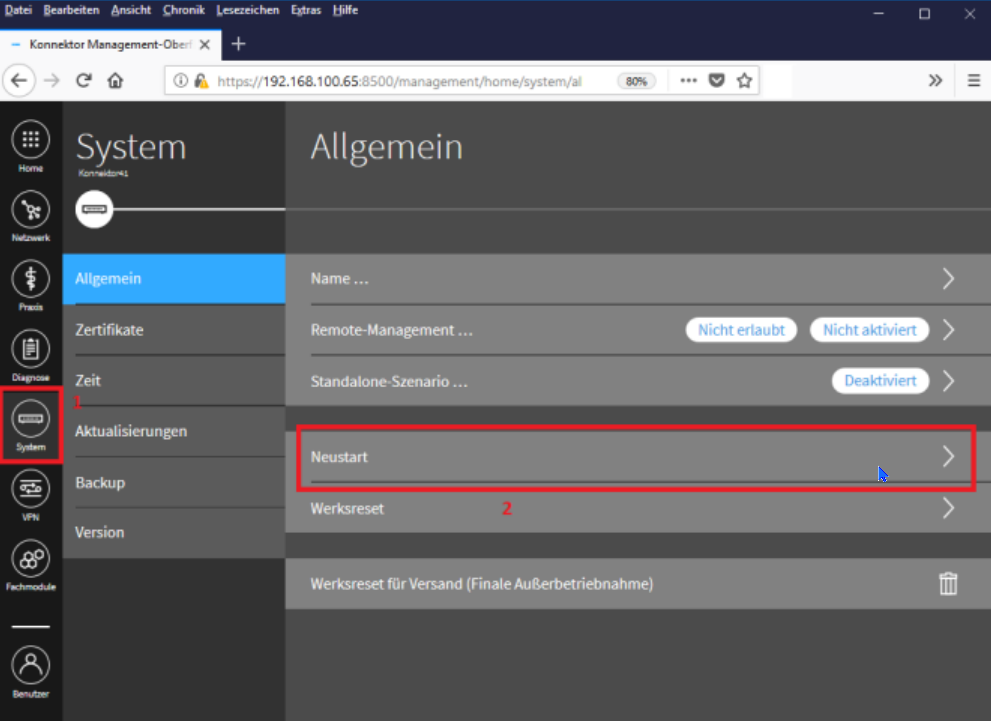Bookmark the page with the star icon
This screenshot has width=991, height=721.
click(745, 81)
